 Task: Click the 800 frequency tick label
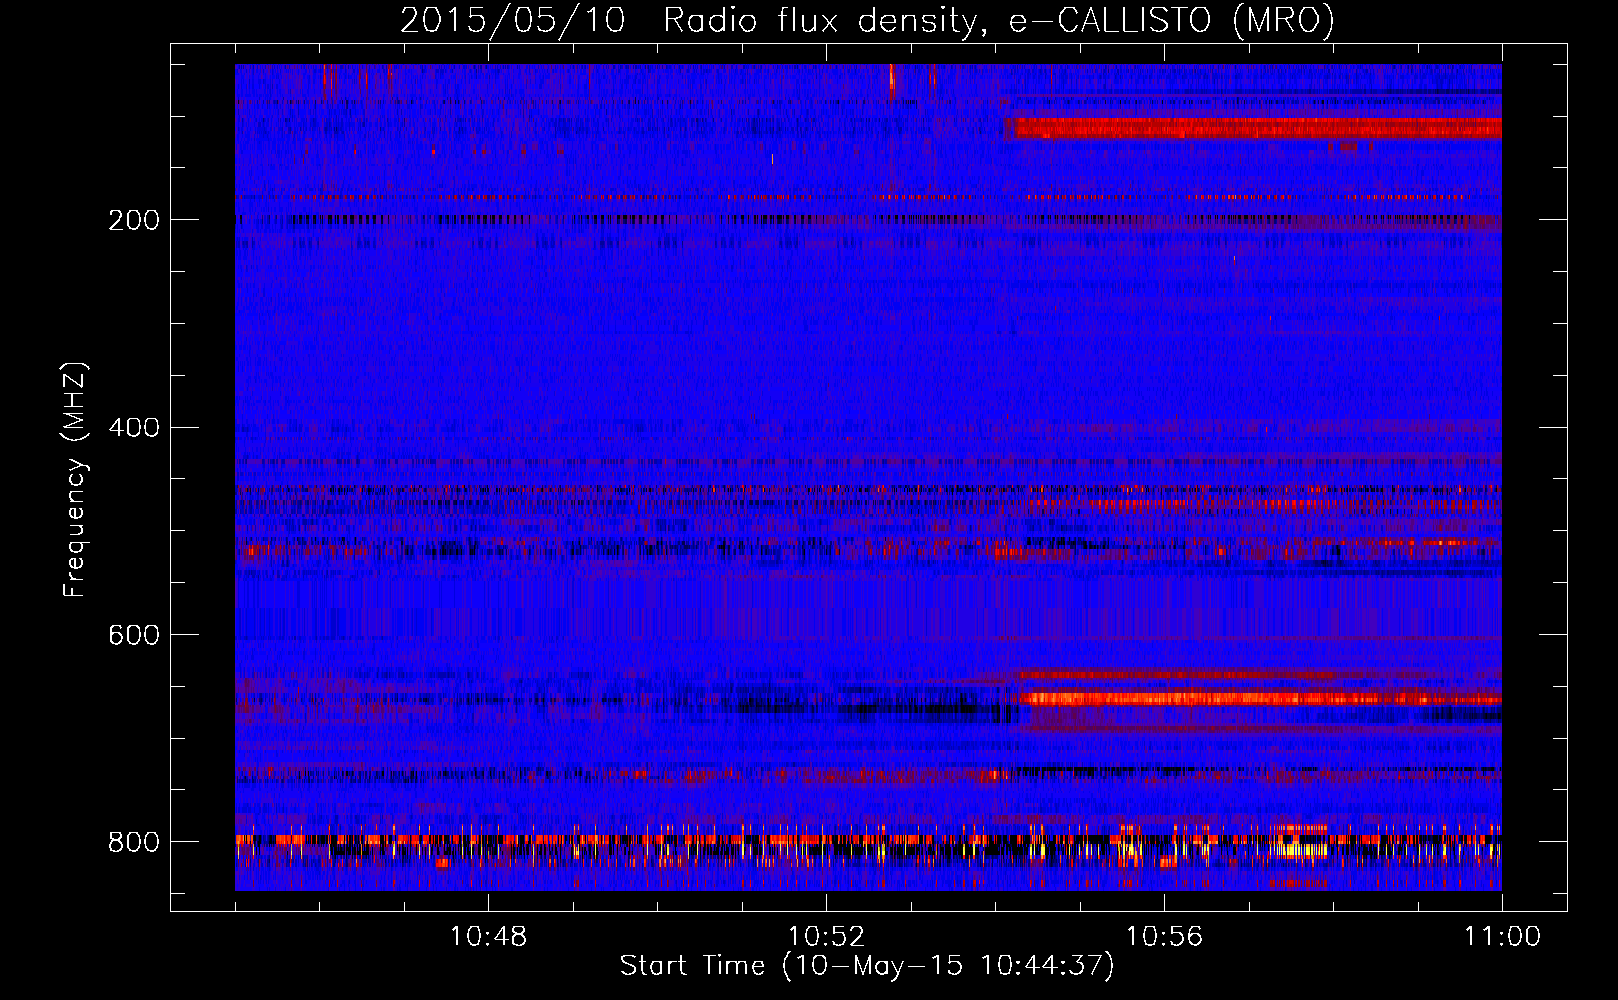click(x=134, y=842)
